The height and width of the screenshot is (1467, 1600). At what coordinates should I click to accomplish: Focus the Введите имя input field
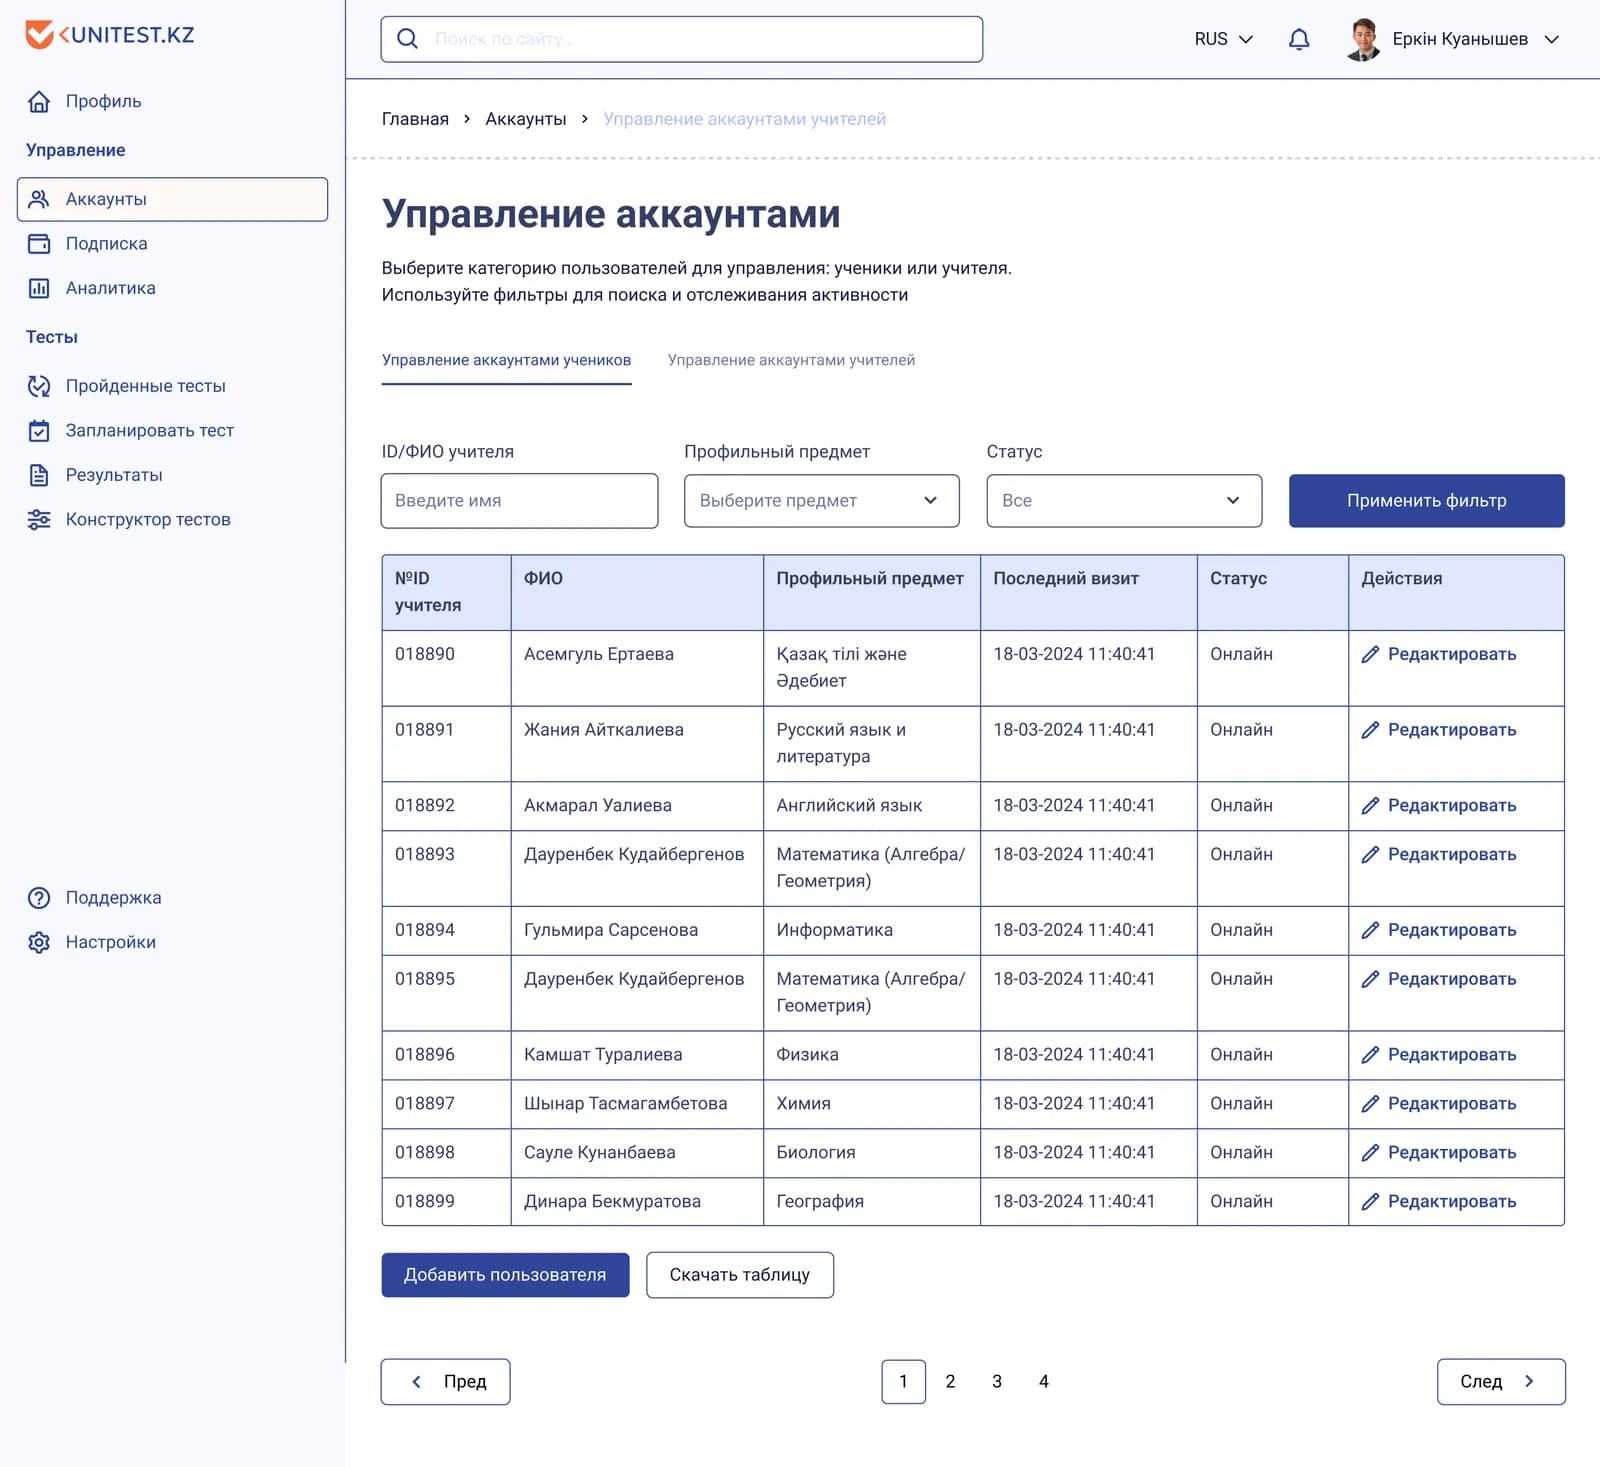click(519, 501)
